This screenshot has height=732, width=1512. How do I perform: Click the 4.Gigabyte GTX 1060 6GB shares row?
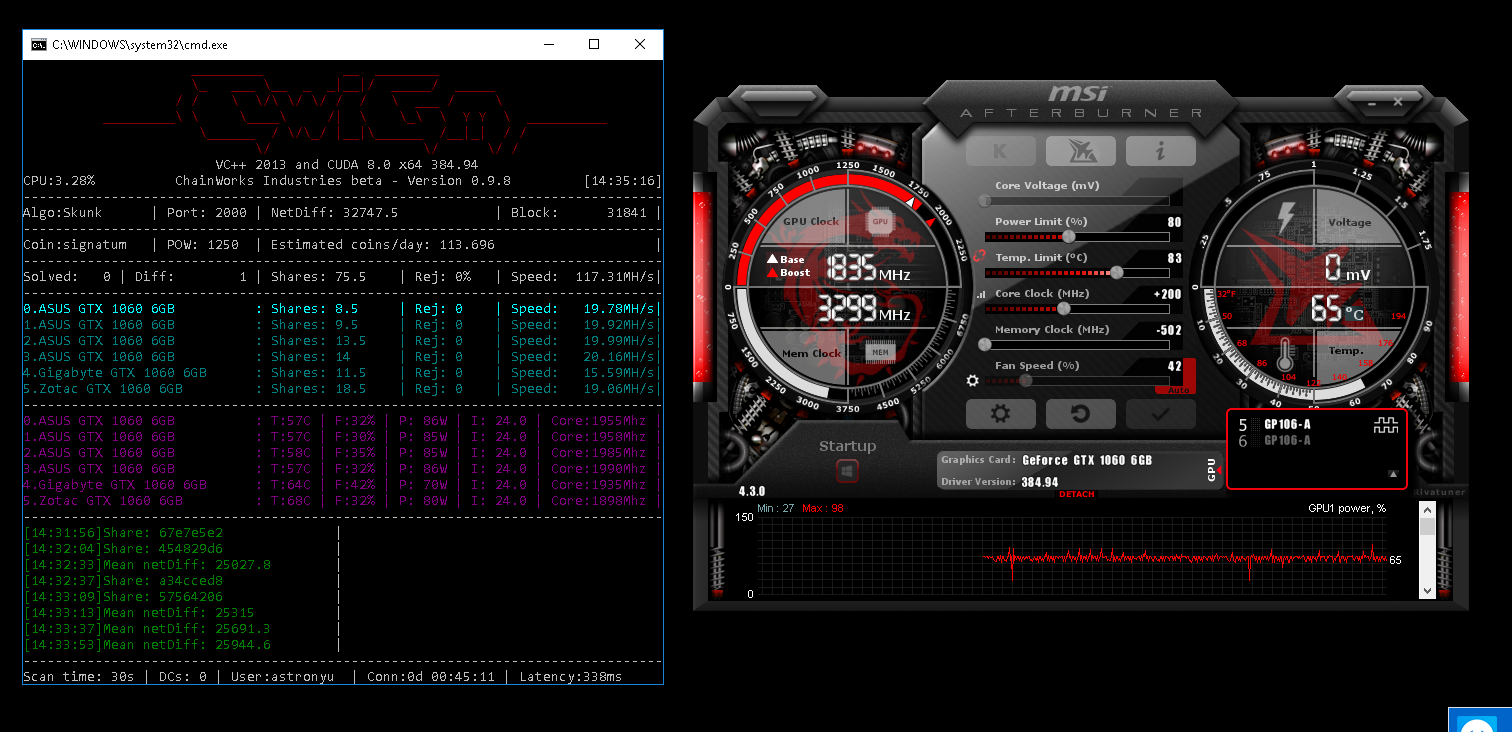coord(341,373)
